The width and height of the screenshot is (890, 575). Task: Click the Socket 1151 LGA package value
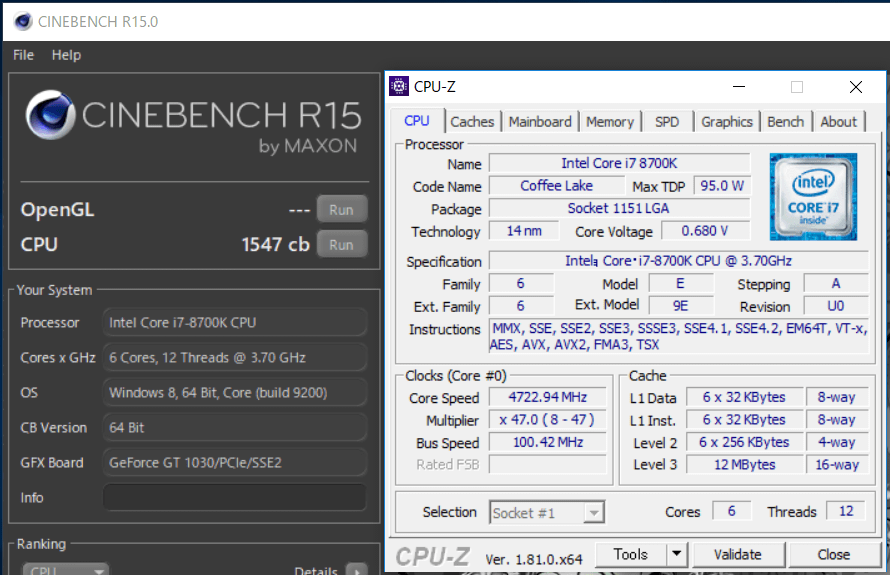point(619,208)
